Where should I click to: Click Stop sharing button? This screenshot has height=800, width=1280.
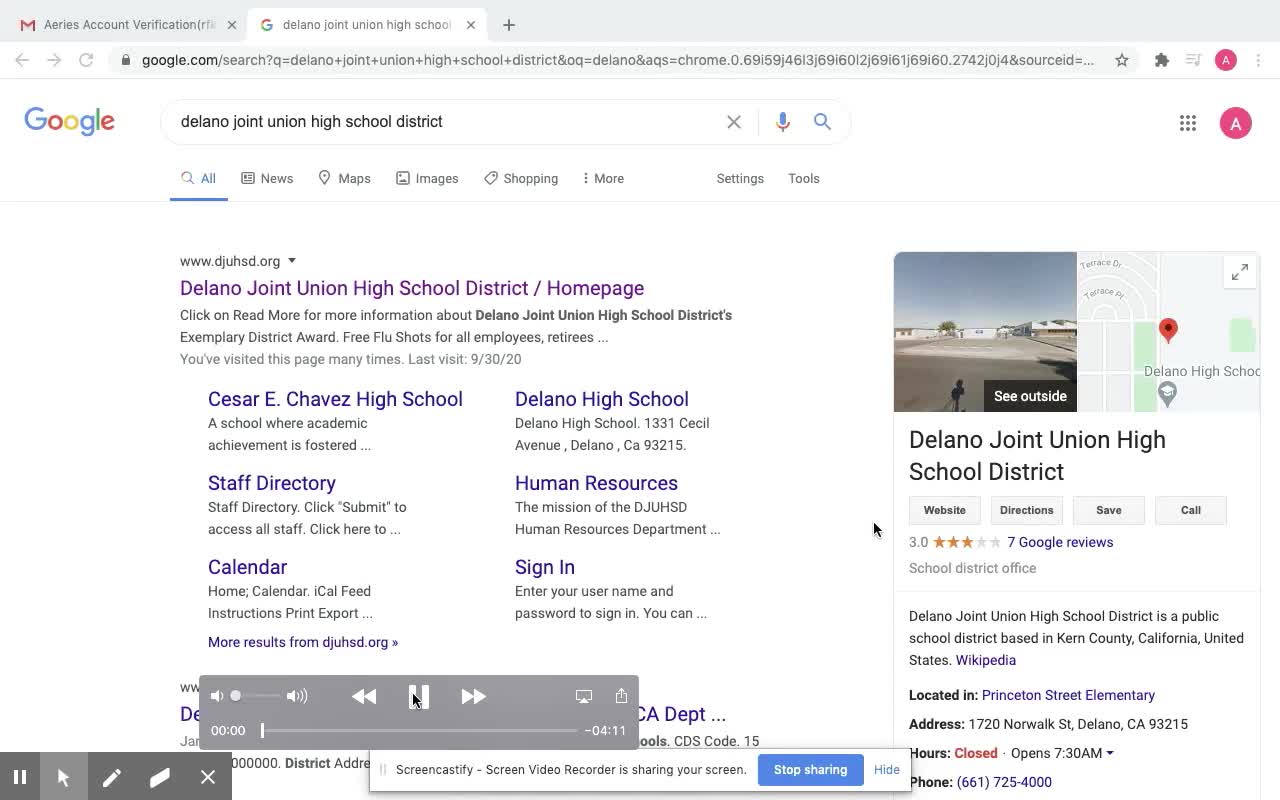pyautogui.click(x=810, y=770)
